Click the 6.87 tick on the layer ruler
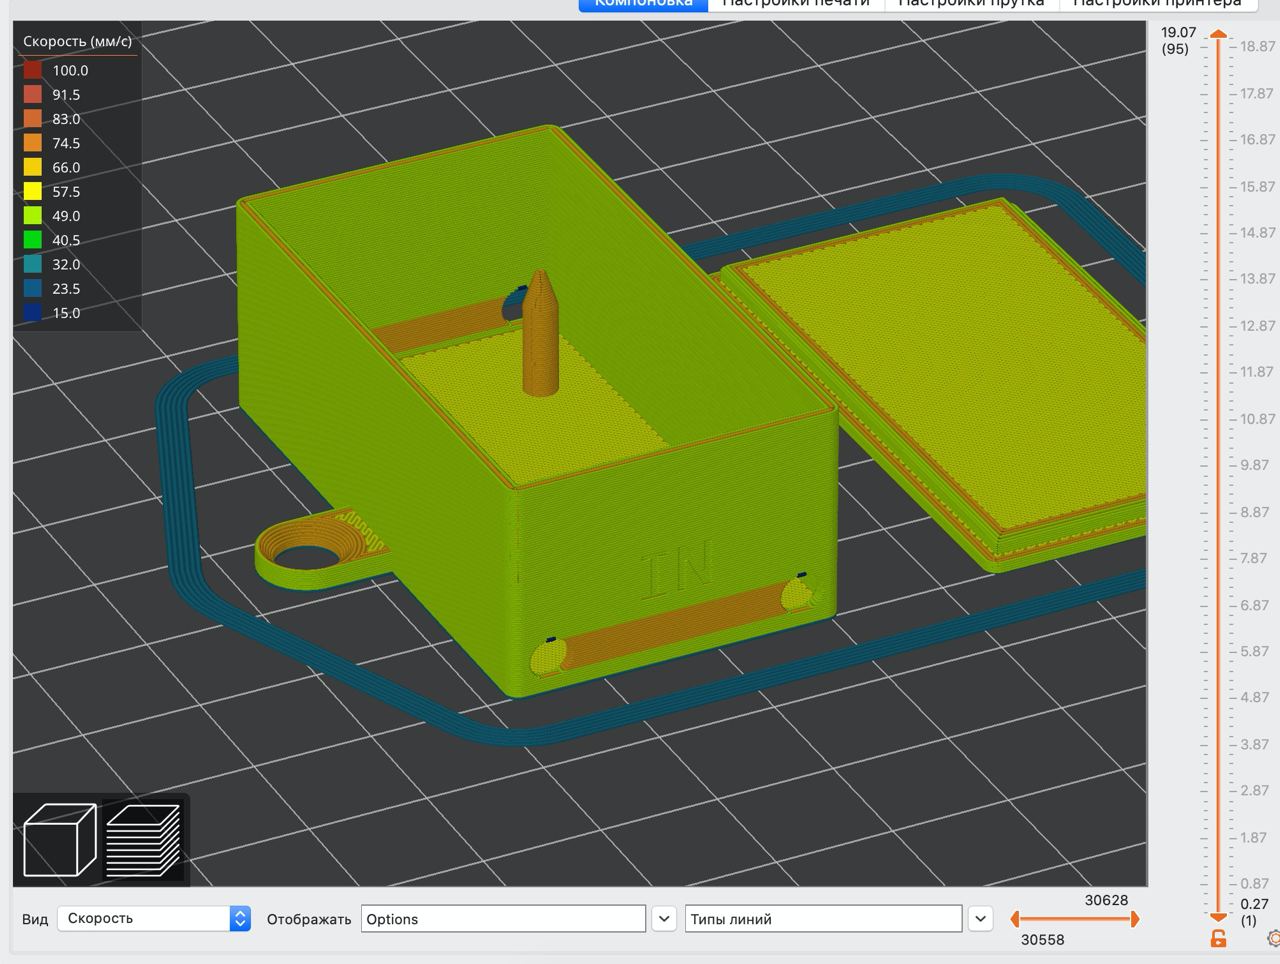Viewport: 1280px width, 964px height. (1254, 605)
